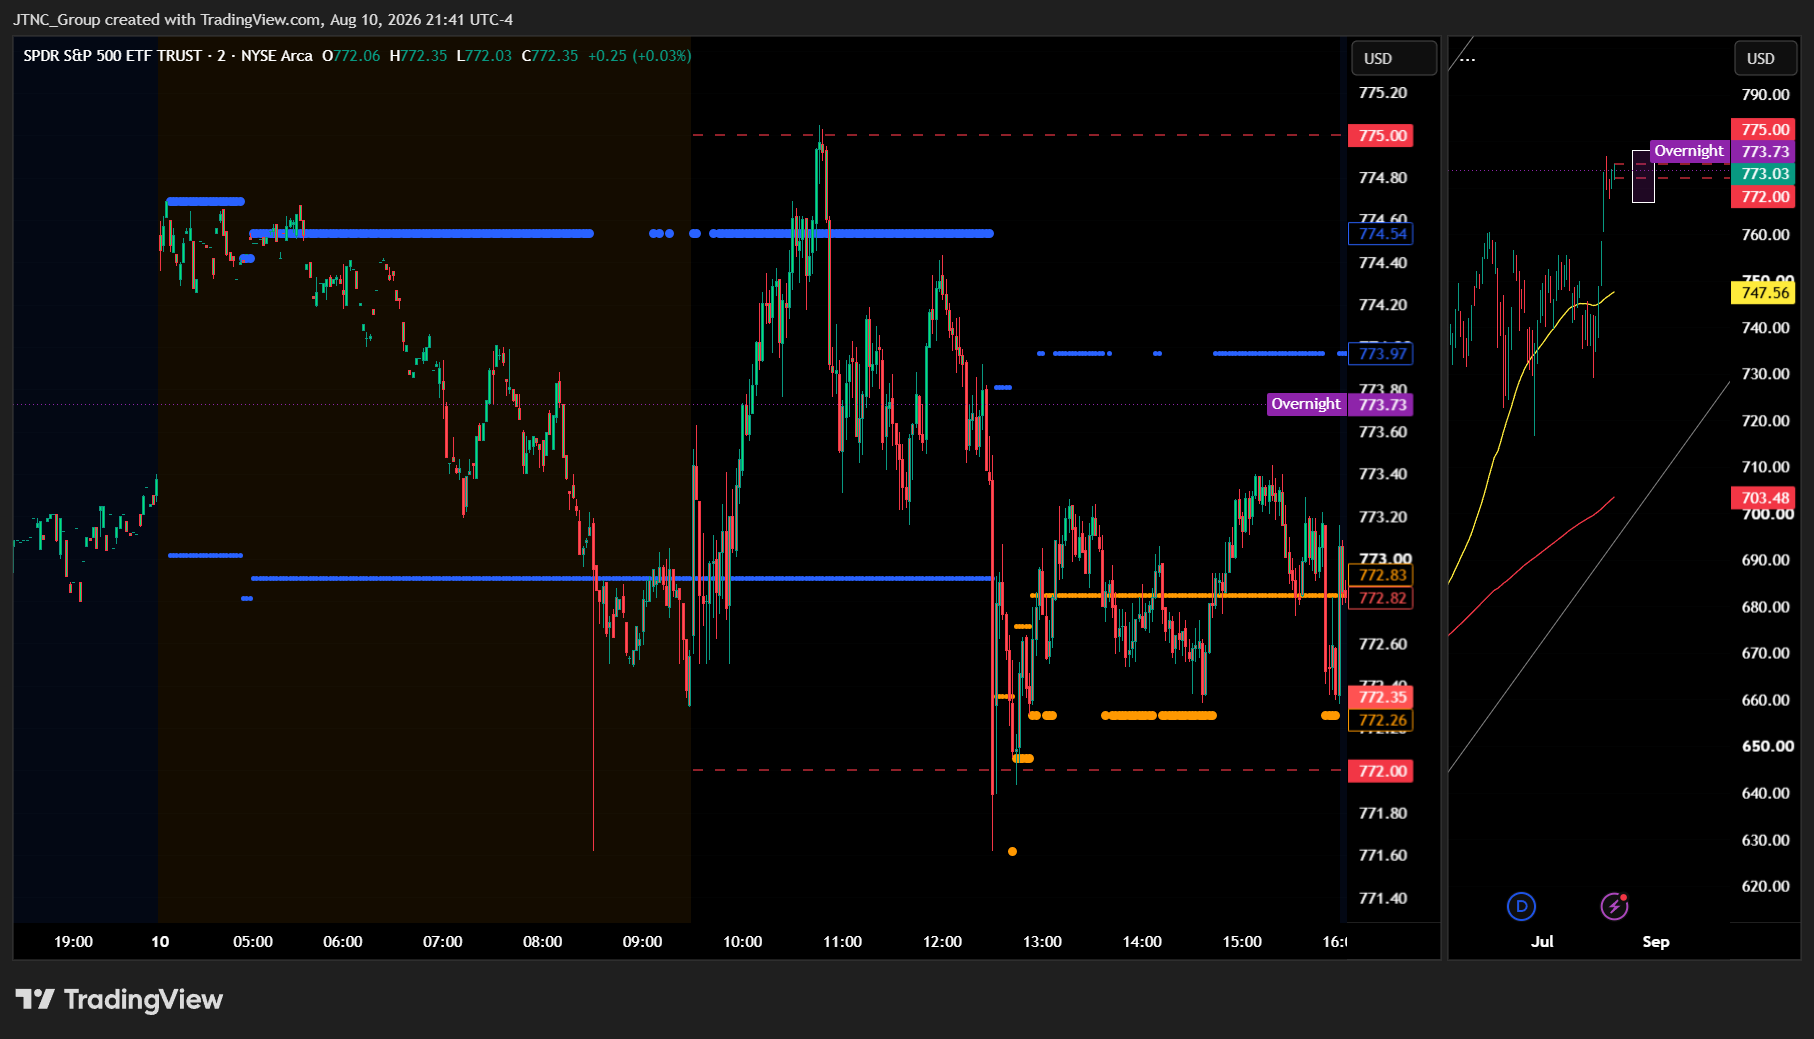Viewport: 1814px width, 1039px height.
Task: Click the 13:00 time axis label
Action: pos(1043,942)
